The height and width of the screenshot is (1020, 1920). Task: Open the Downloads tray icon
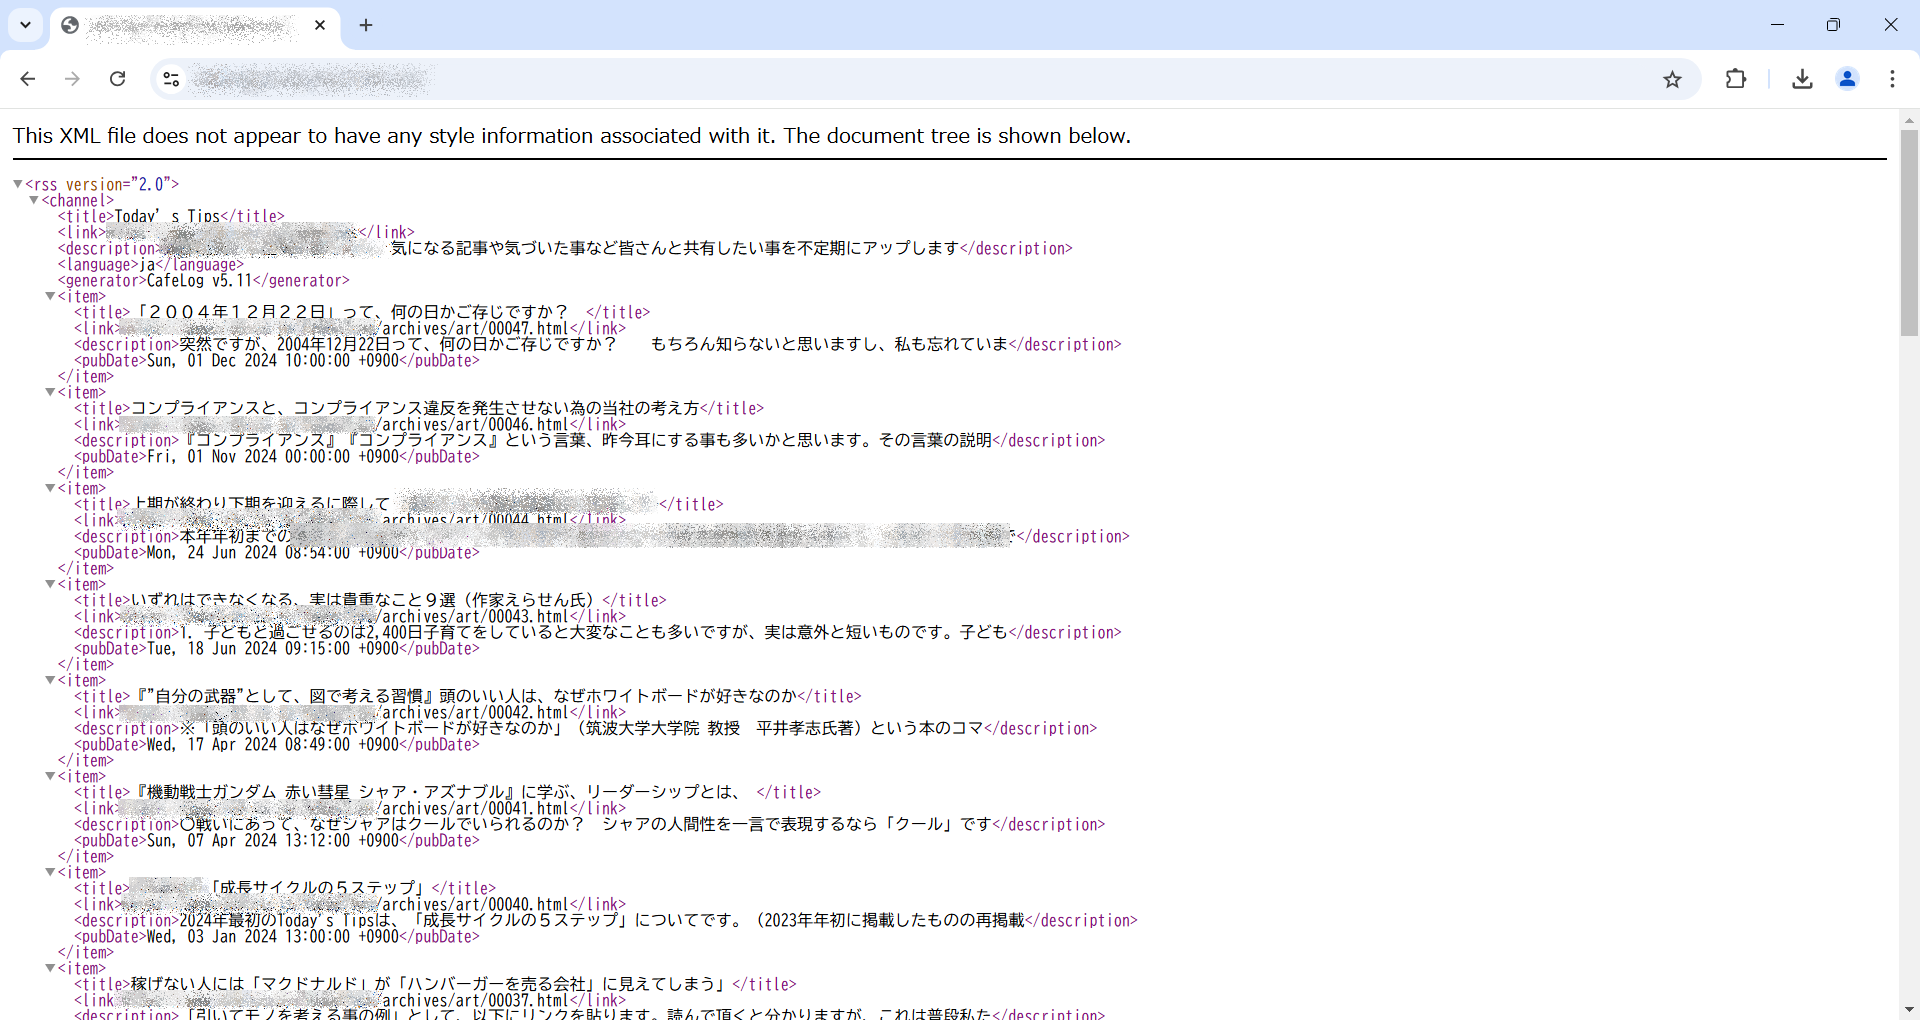tap(1802, 79)
